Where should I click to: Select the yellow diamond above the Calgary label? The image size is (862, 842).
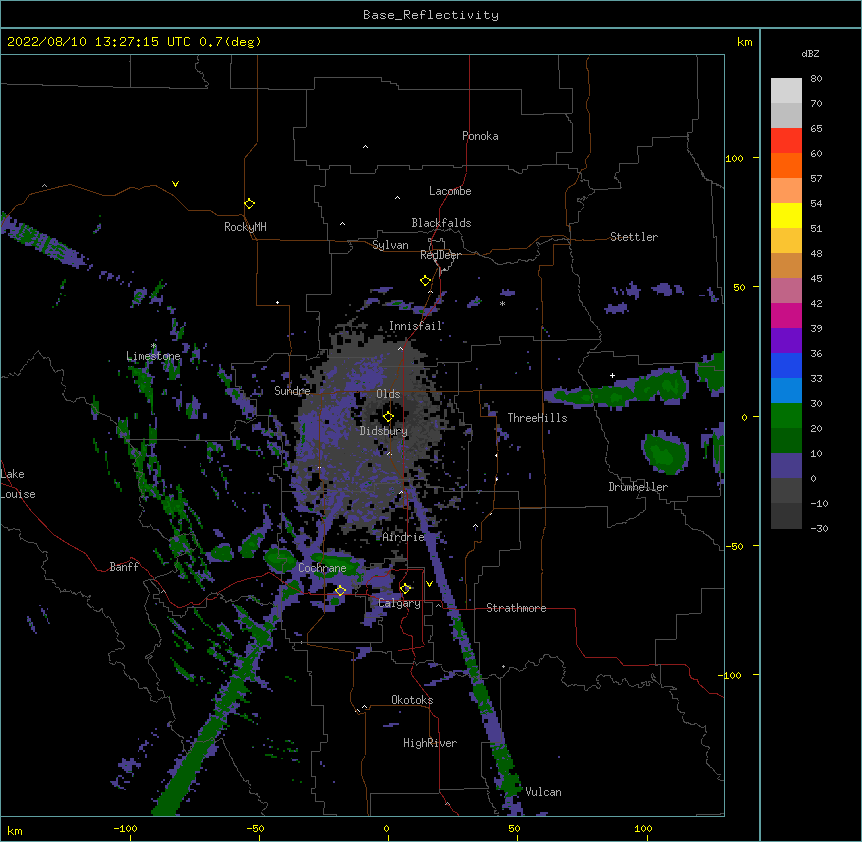tap(405, 589)
